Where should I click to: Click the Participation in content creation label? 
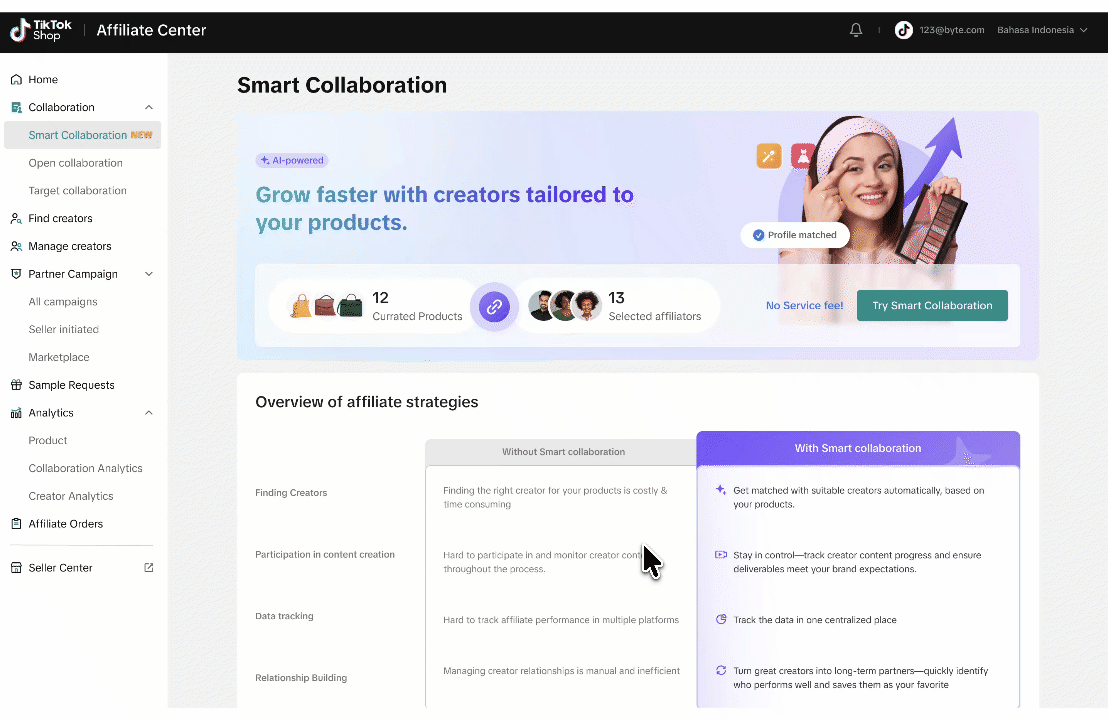(x=325, y=555)
